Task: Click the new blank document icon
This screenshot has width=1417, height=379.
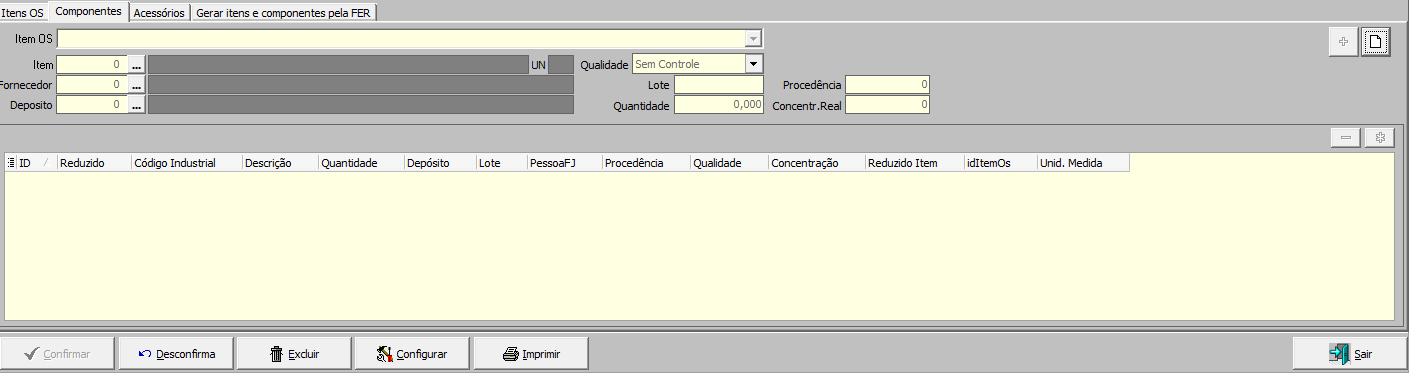Action: point(1375,42)
